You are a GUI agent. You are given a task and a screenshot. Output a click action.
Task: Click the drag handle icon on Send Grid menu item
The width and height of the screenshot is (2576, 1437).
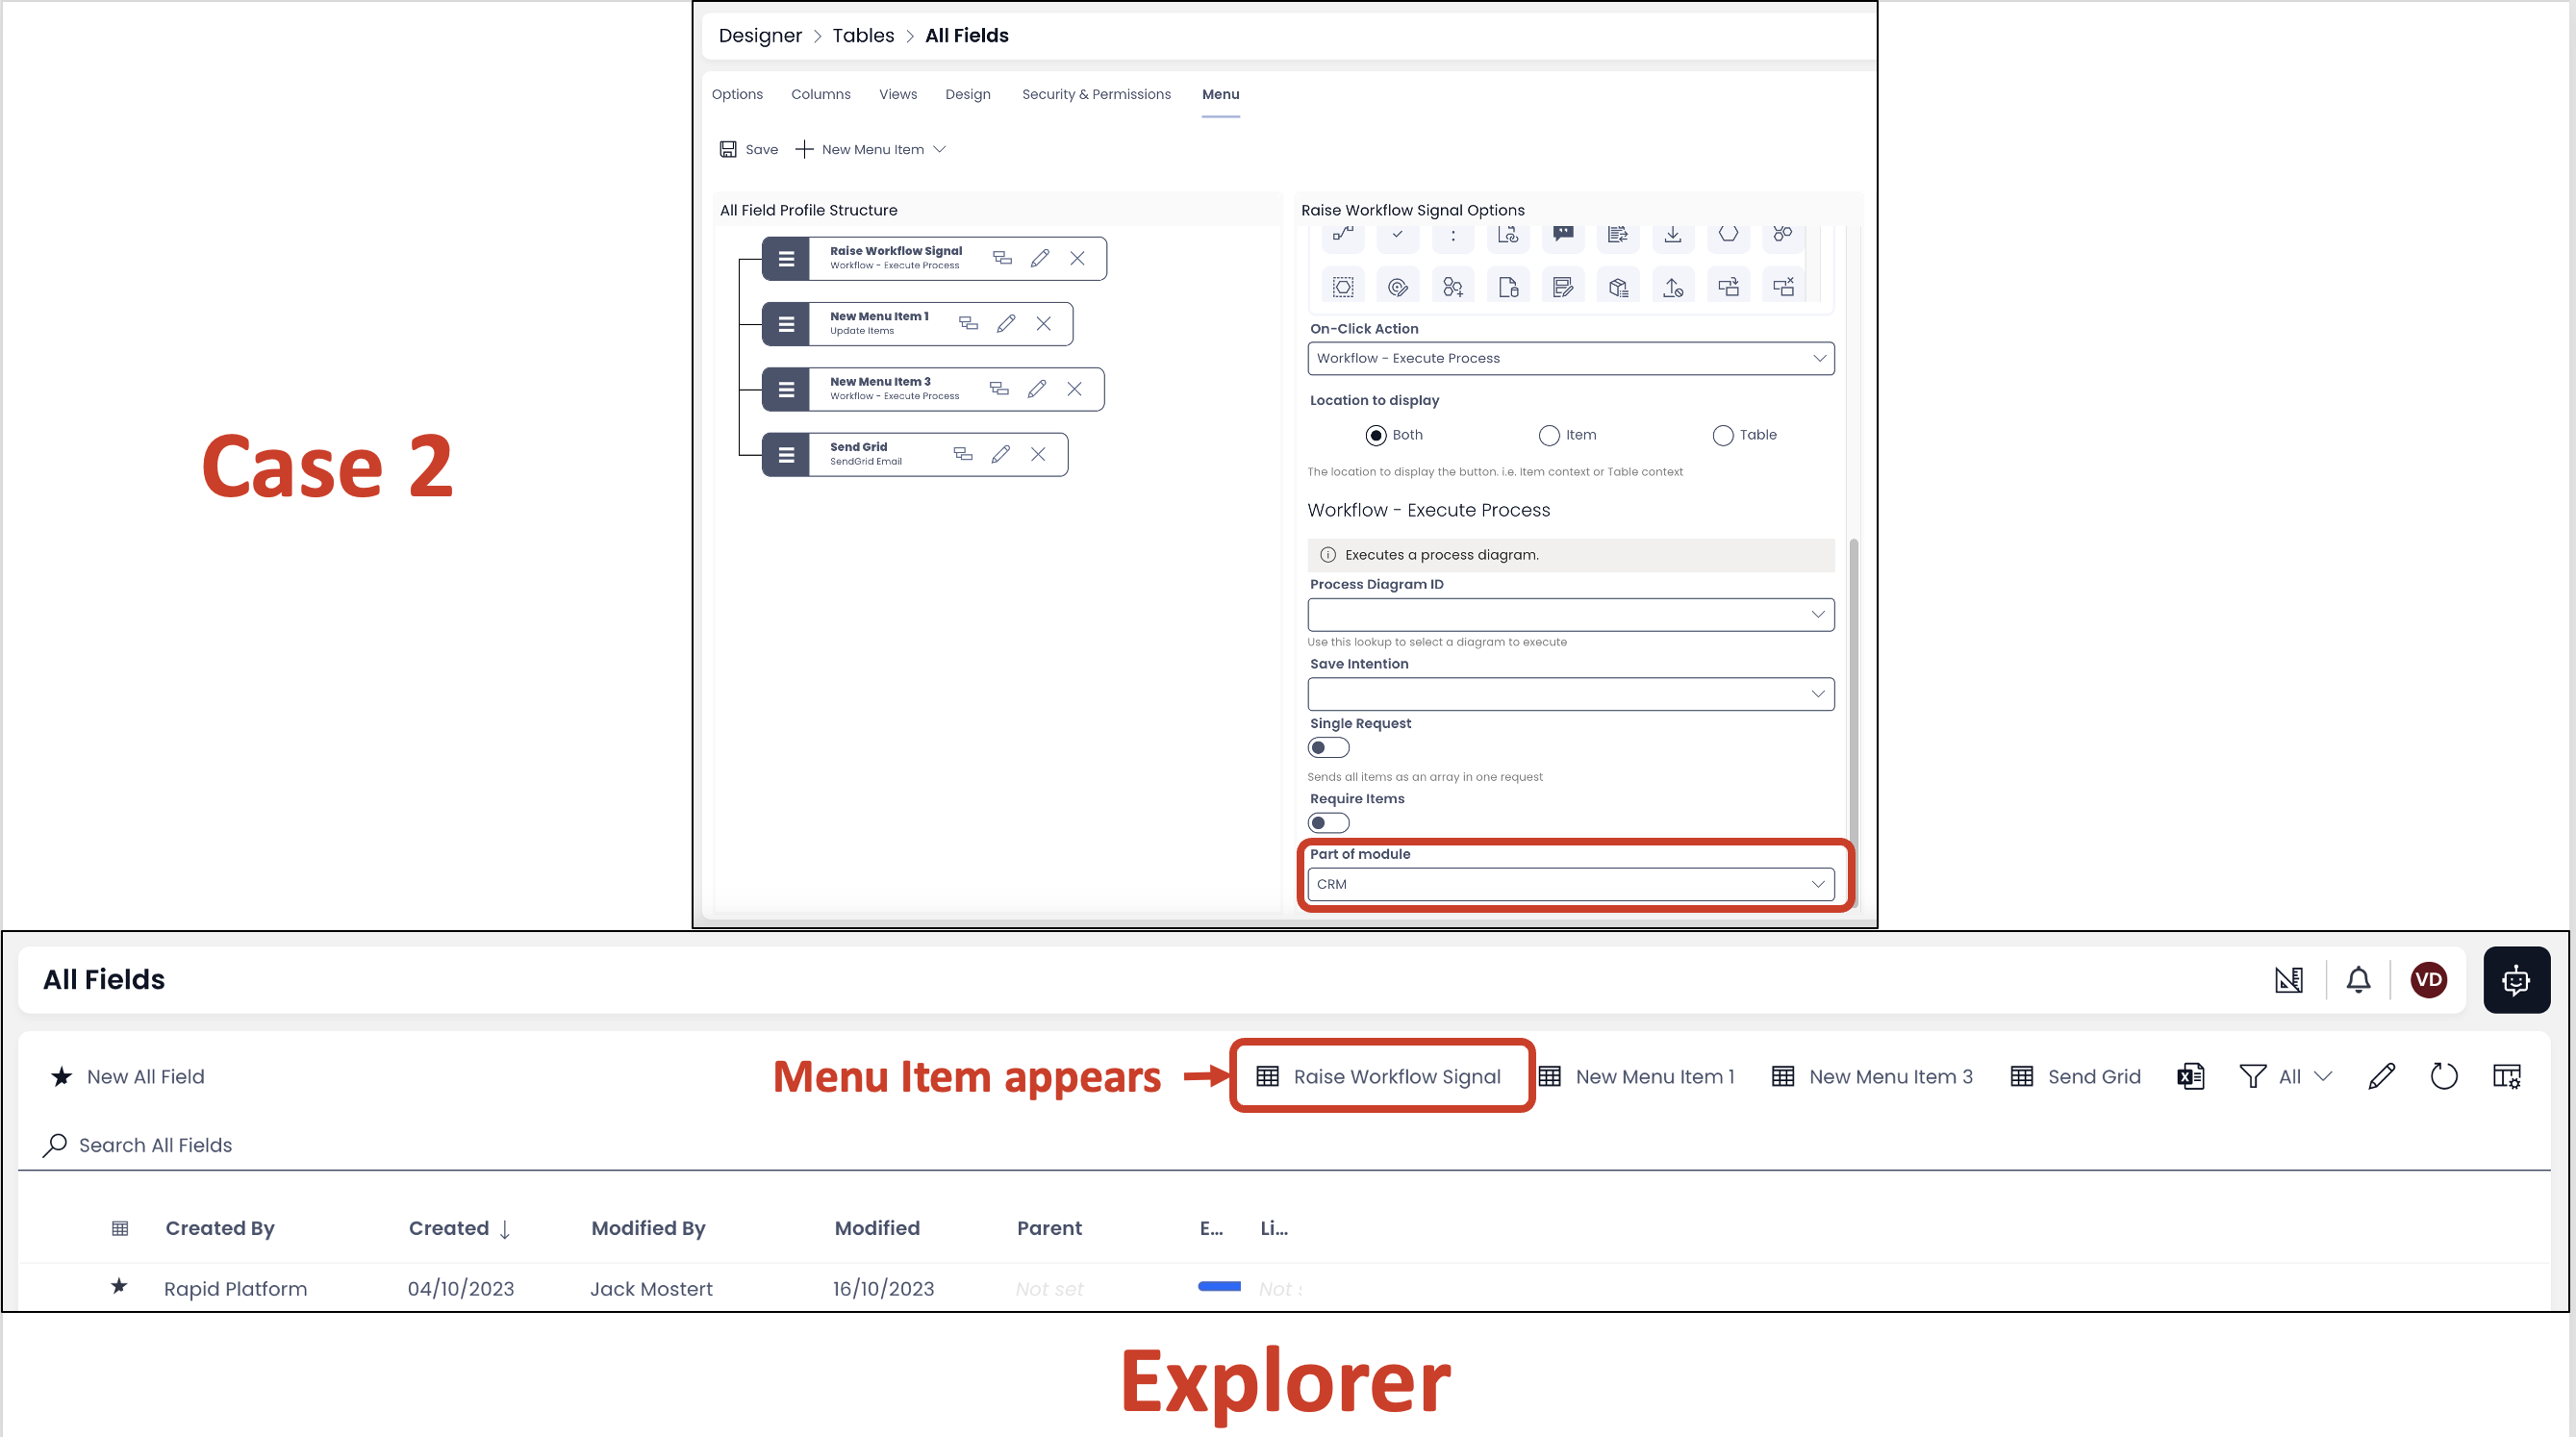click(786, 453)
